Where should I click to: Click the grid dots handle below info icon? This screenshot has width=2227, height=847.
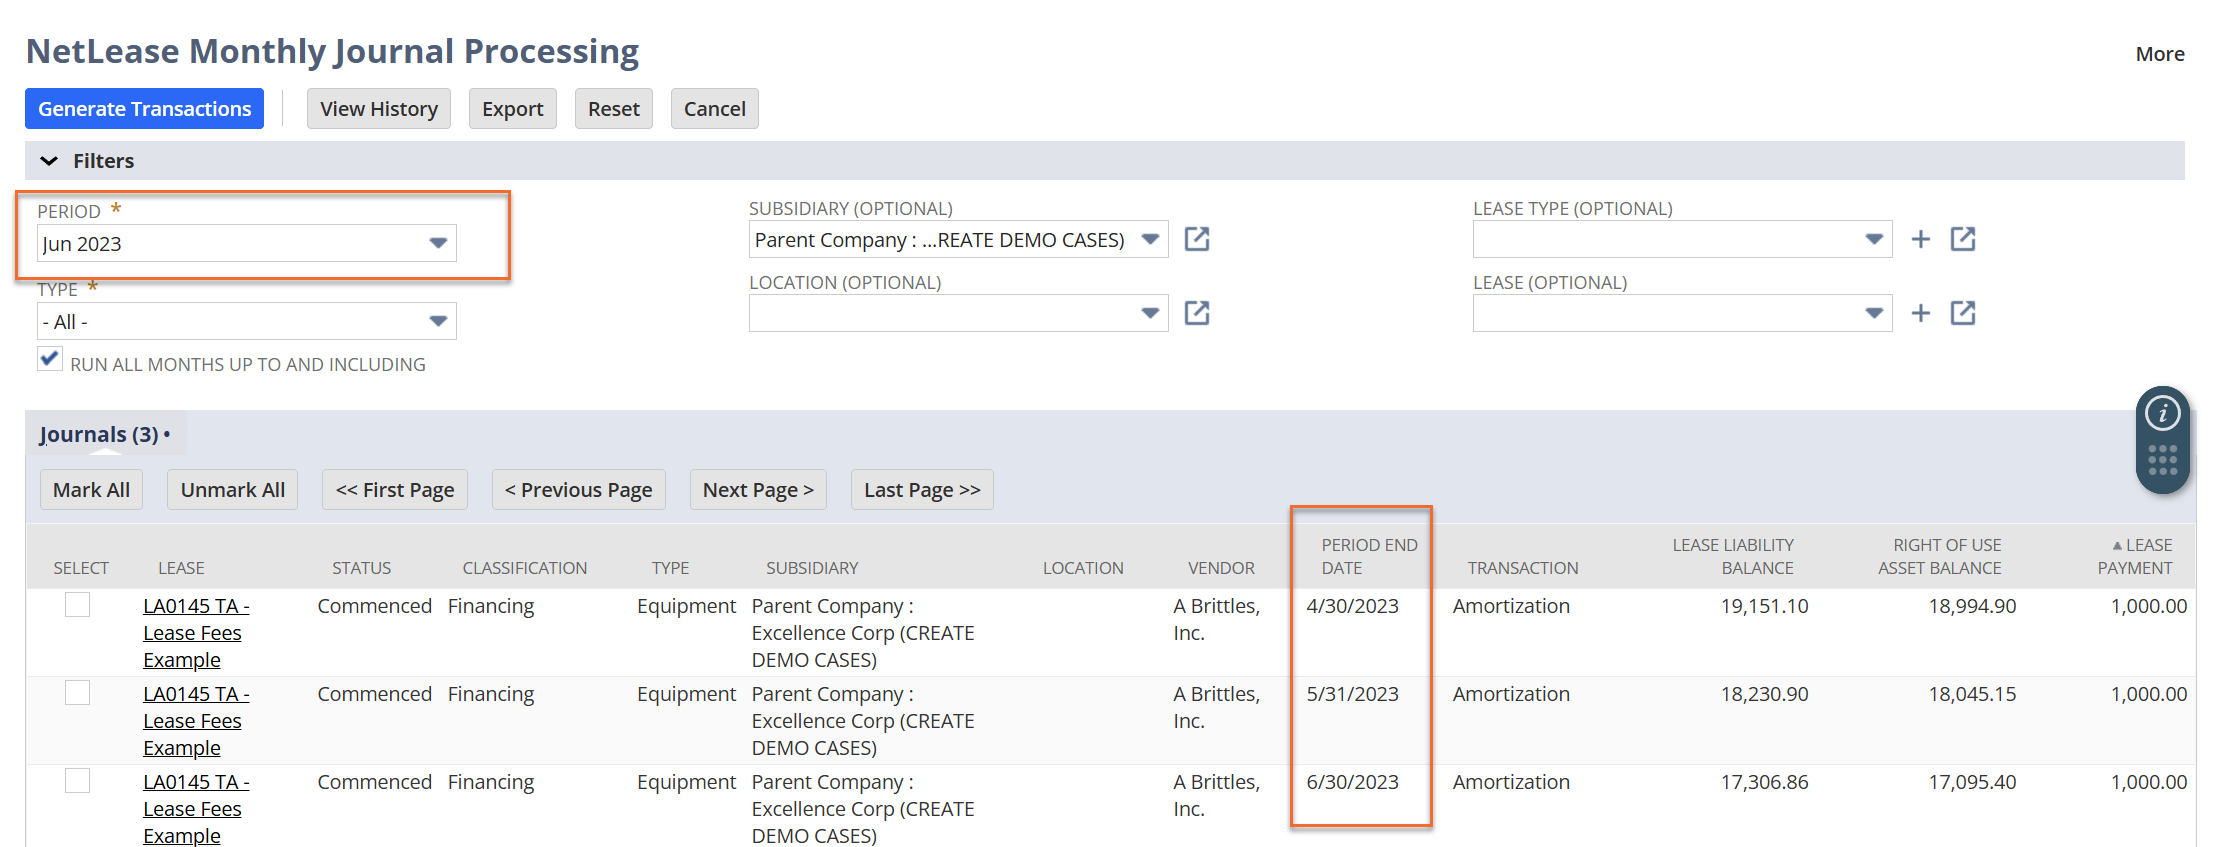tap(2162, 460)
